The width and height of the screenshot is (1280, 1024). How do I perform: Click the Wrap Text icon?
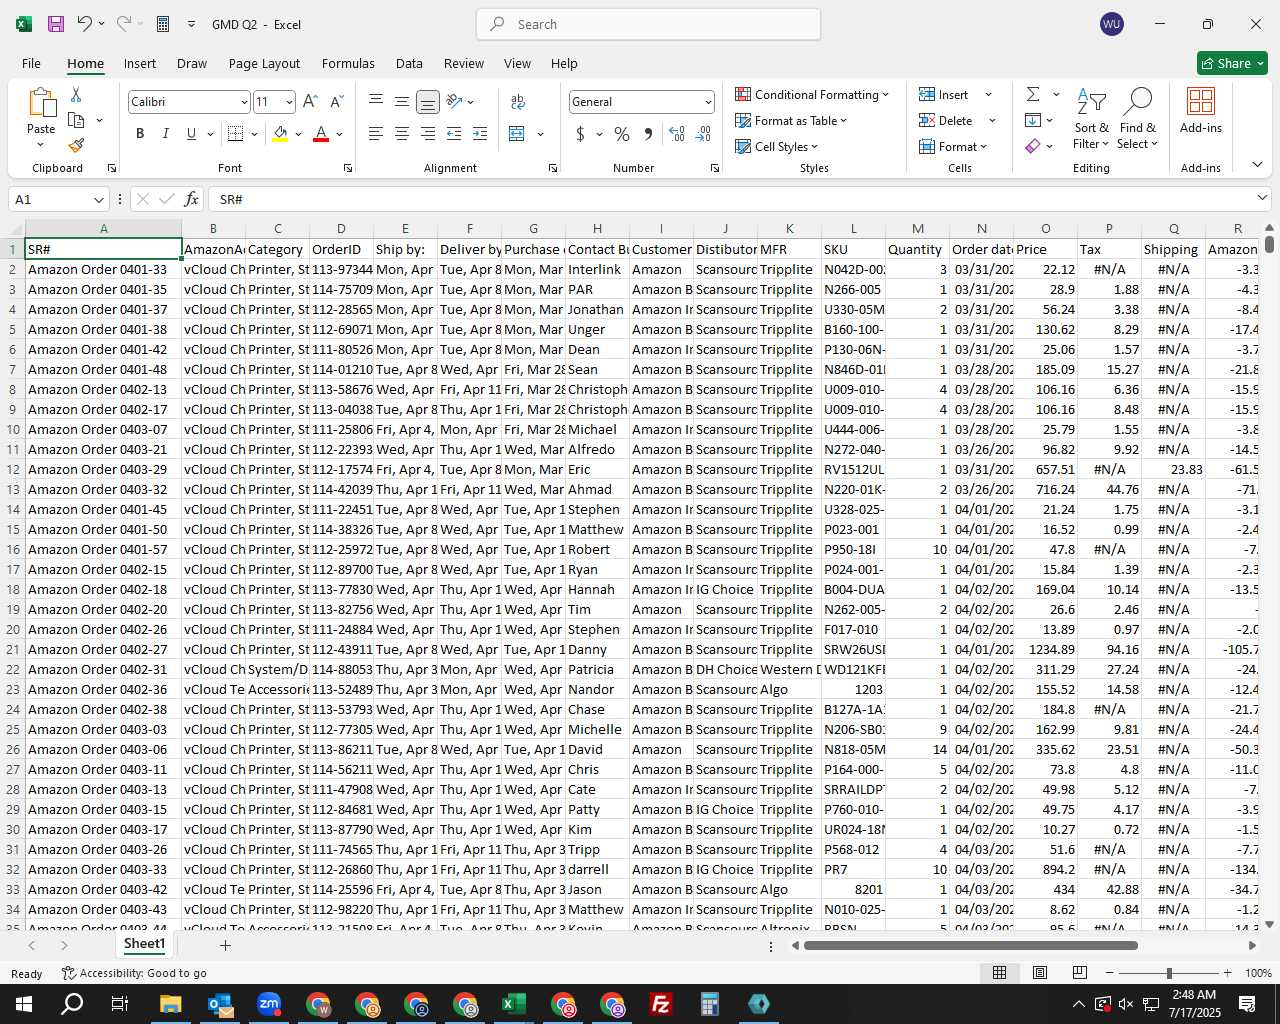518,102
